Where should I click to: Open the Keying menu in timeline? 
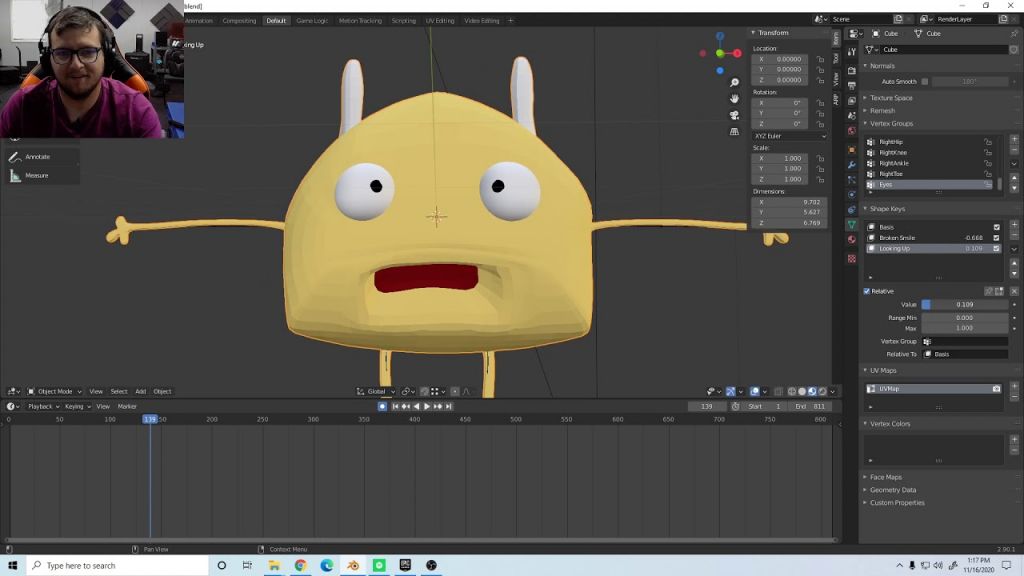click(x=76, y=406)
